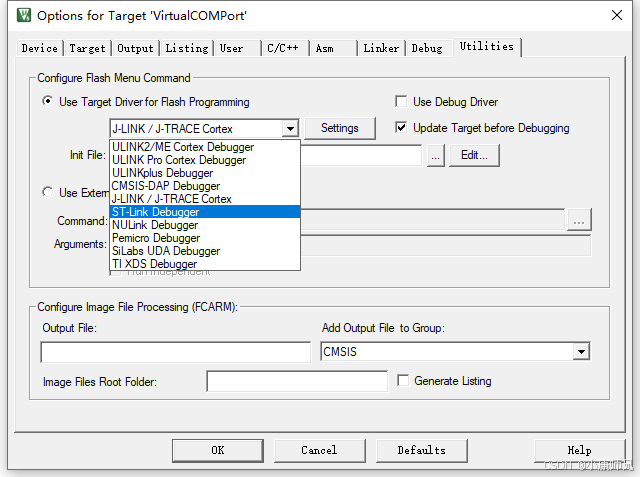This screenshot has height=477, width=640.
Task: Browse for Init File with ellipsis button
Action: [436, 155]
